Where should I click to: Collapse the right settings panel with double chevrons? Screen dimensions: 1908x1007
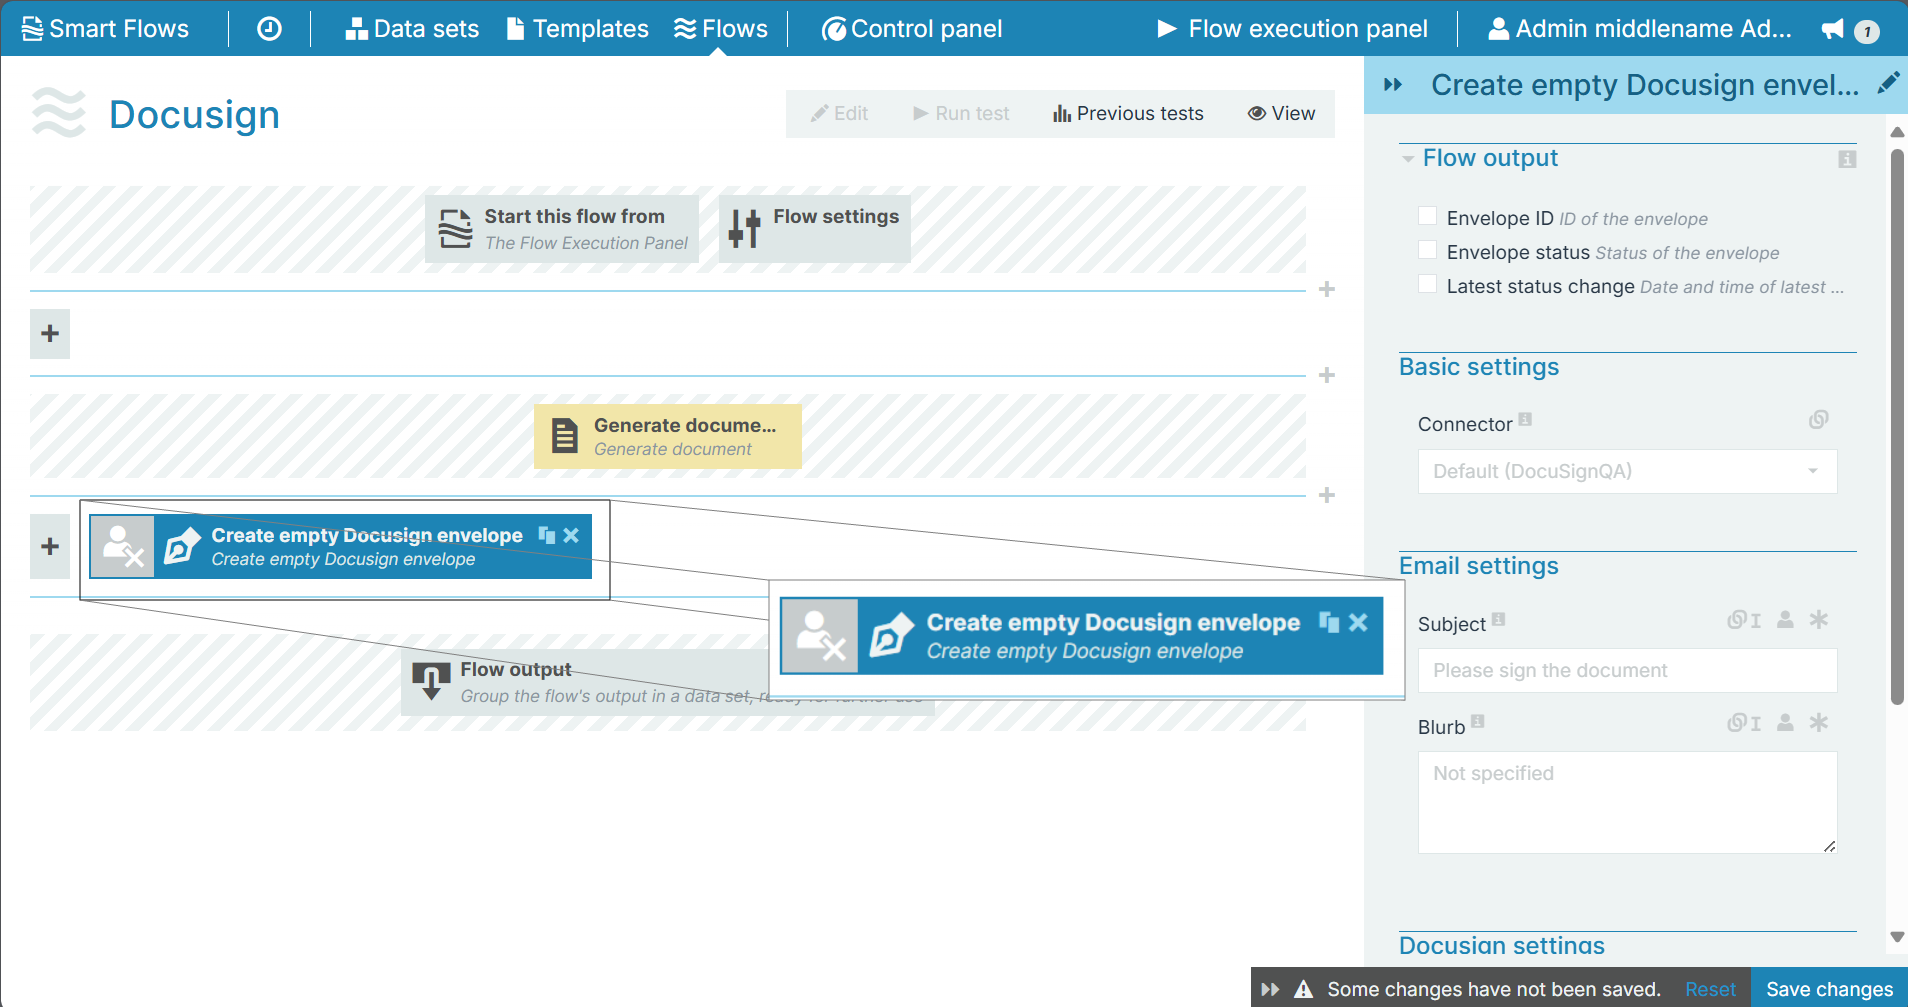click(x=1394, y=85)
